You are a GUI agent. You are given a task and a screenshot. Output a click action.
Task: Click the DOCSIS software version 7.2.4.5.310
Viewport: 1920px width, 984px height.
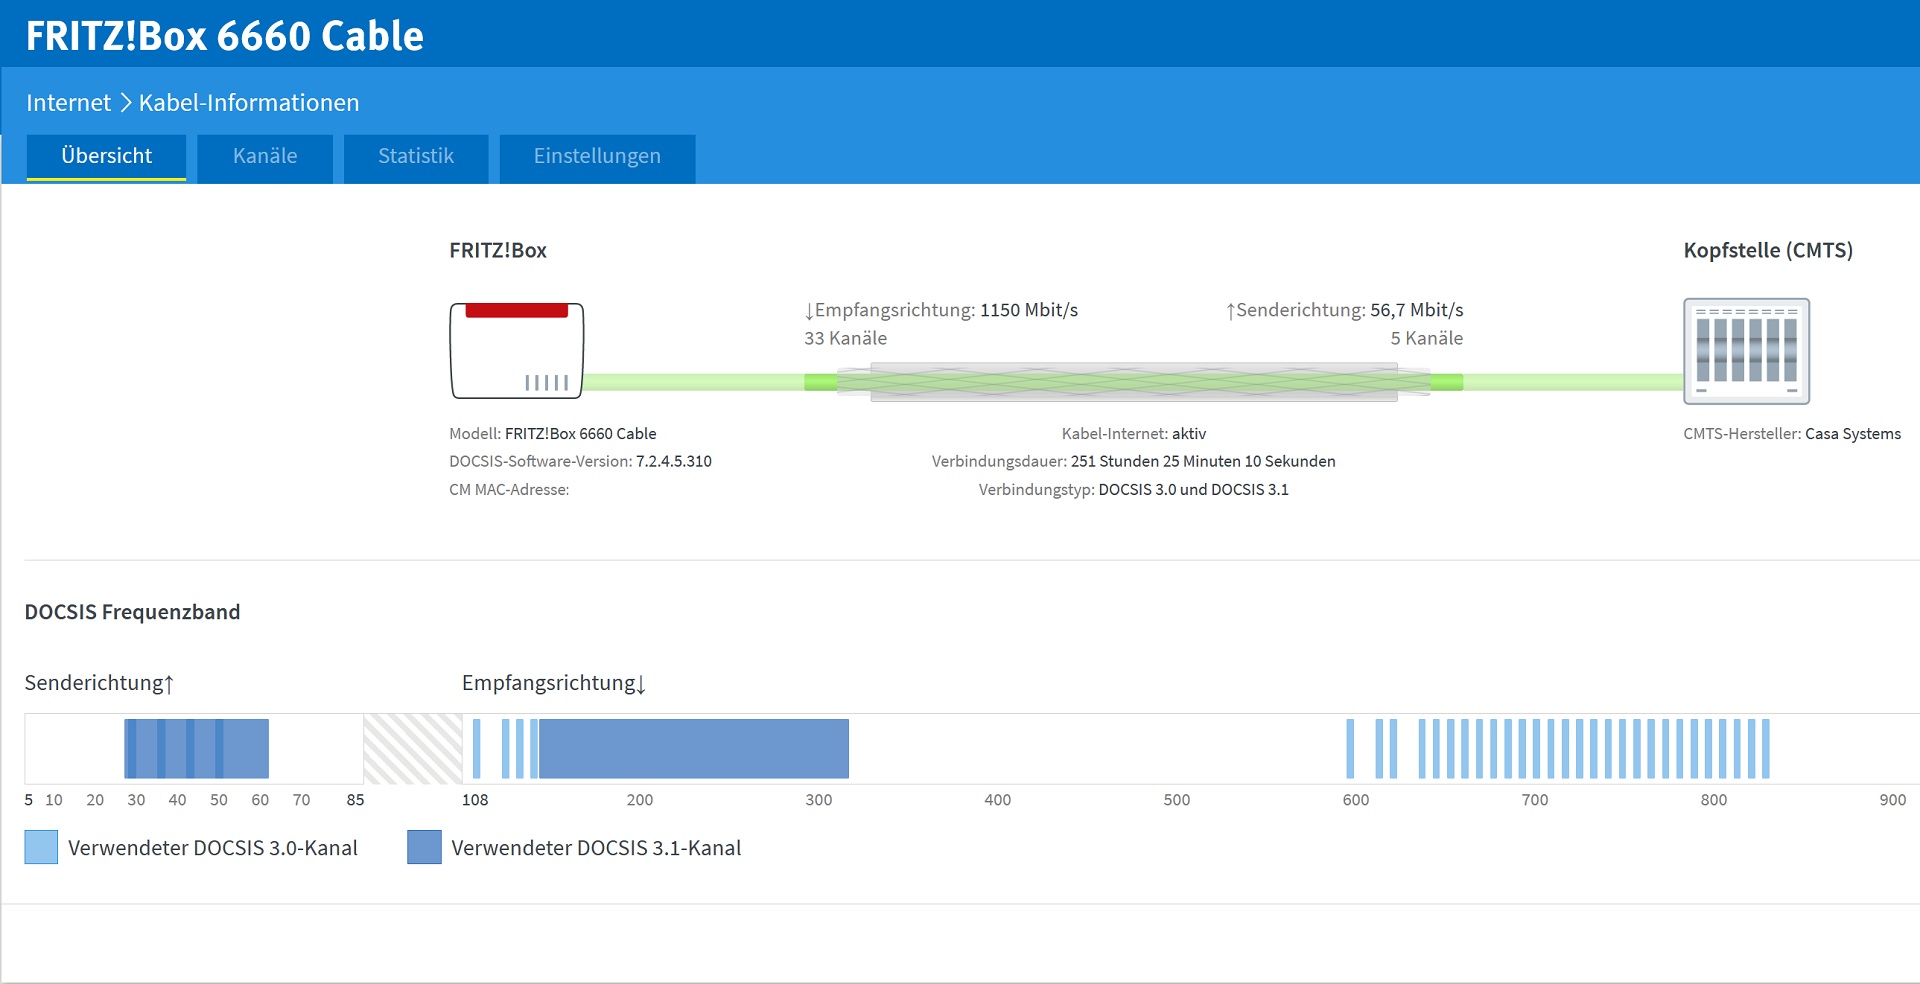674,461
